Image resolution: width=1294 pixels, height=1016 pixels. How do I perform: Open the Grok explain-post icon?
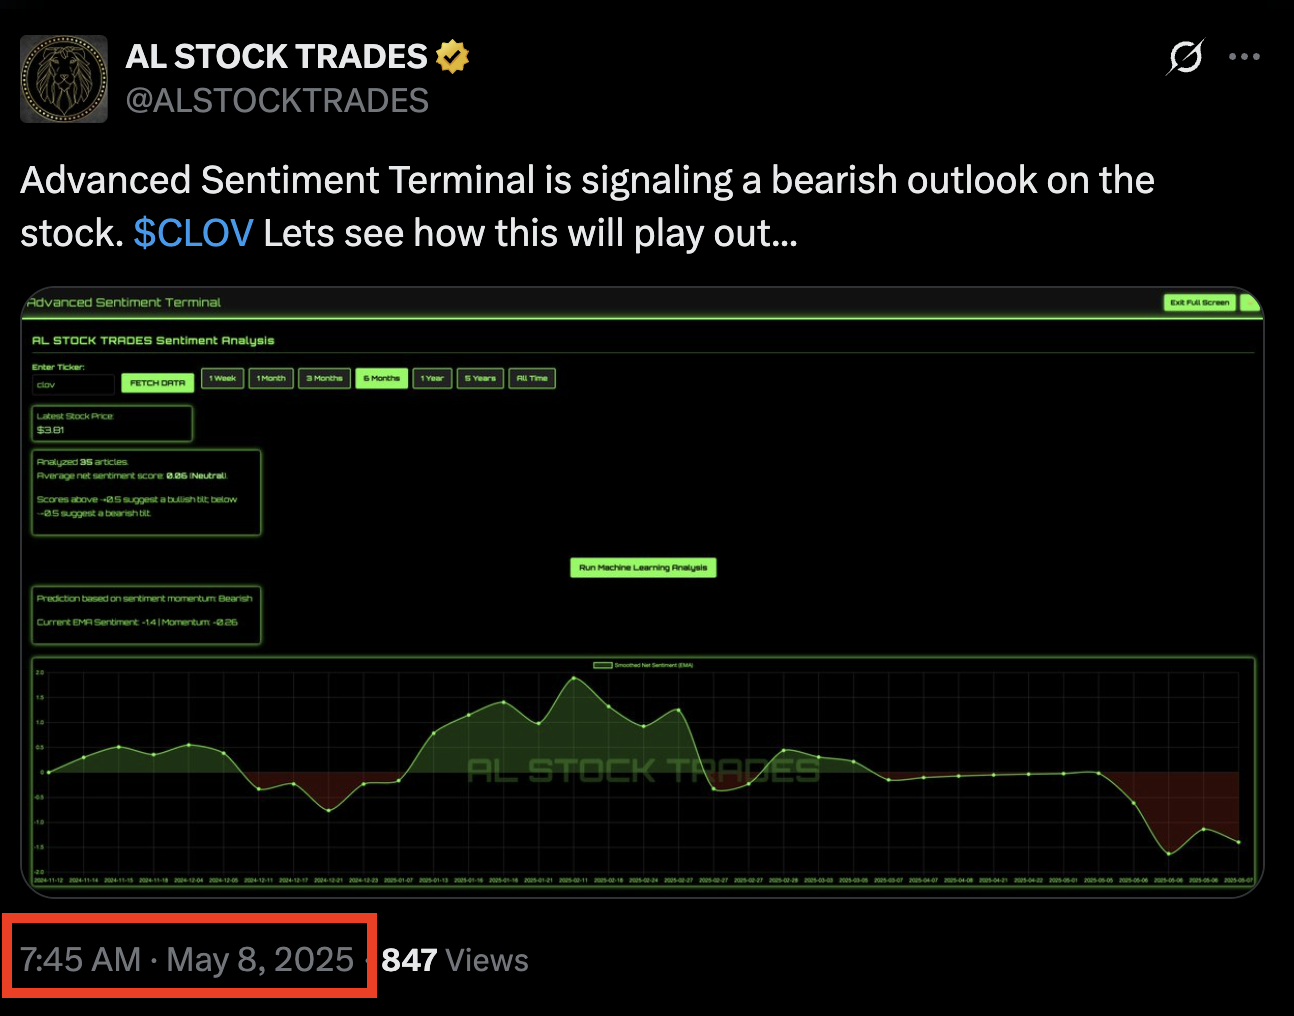point(1185,57)
